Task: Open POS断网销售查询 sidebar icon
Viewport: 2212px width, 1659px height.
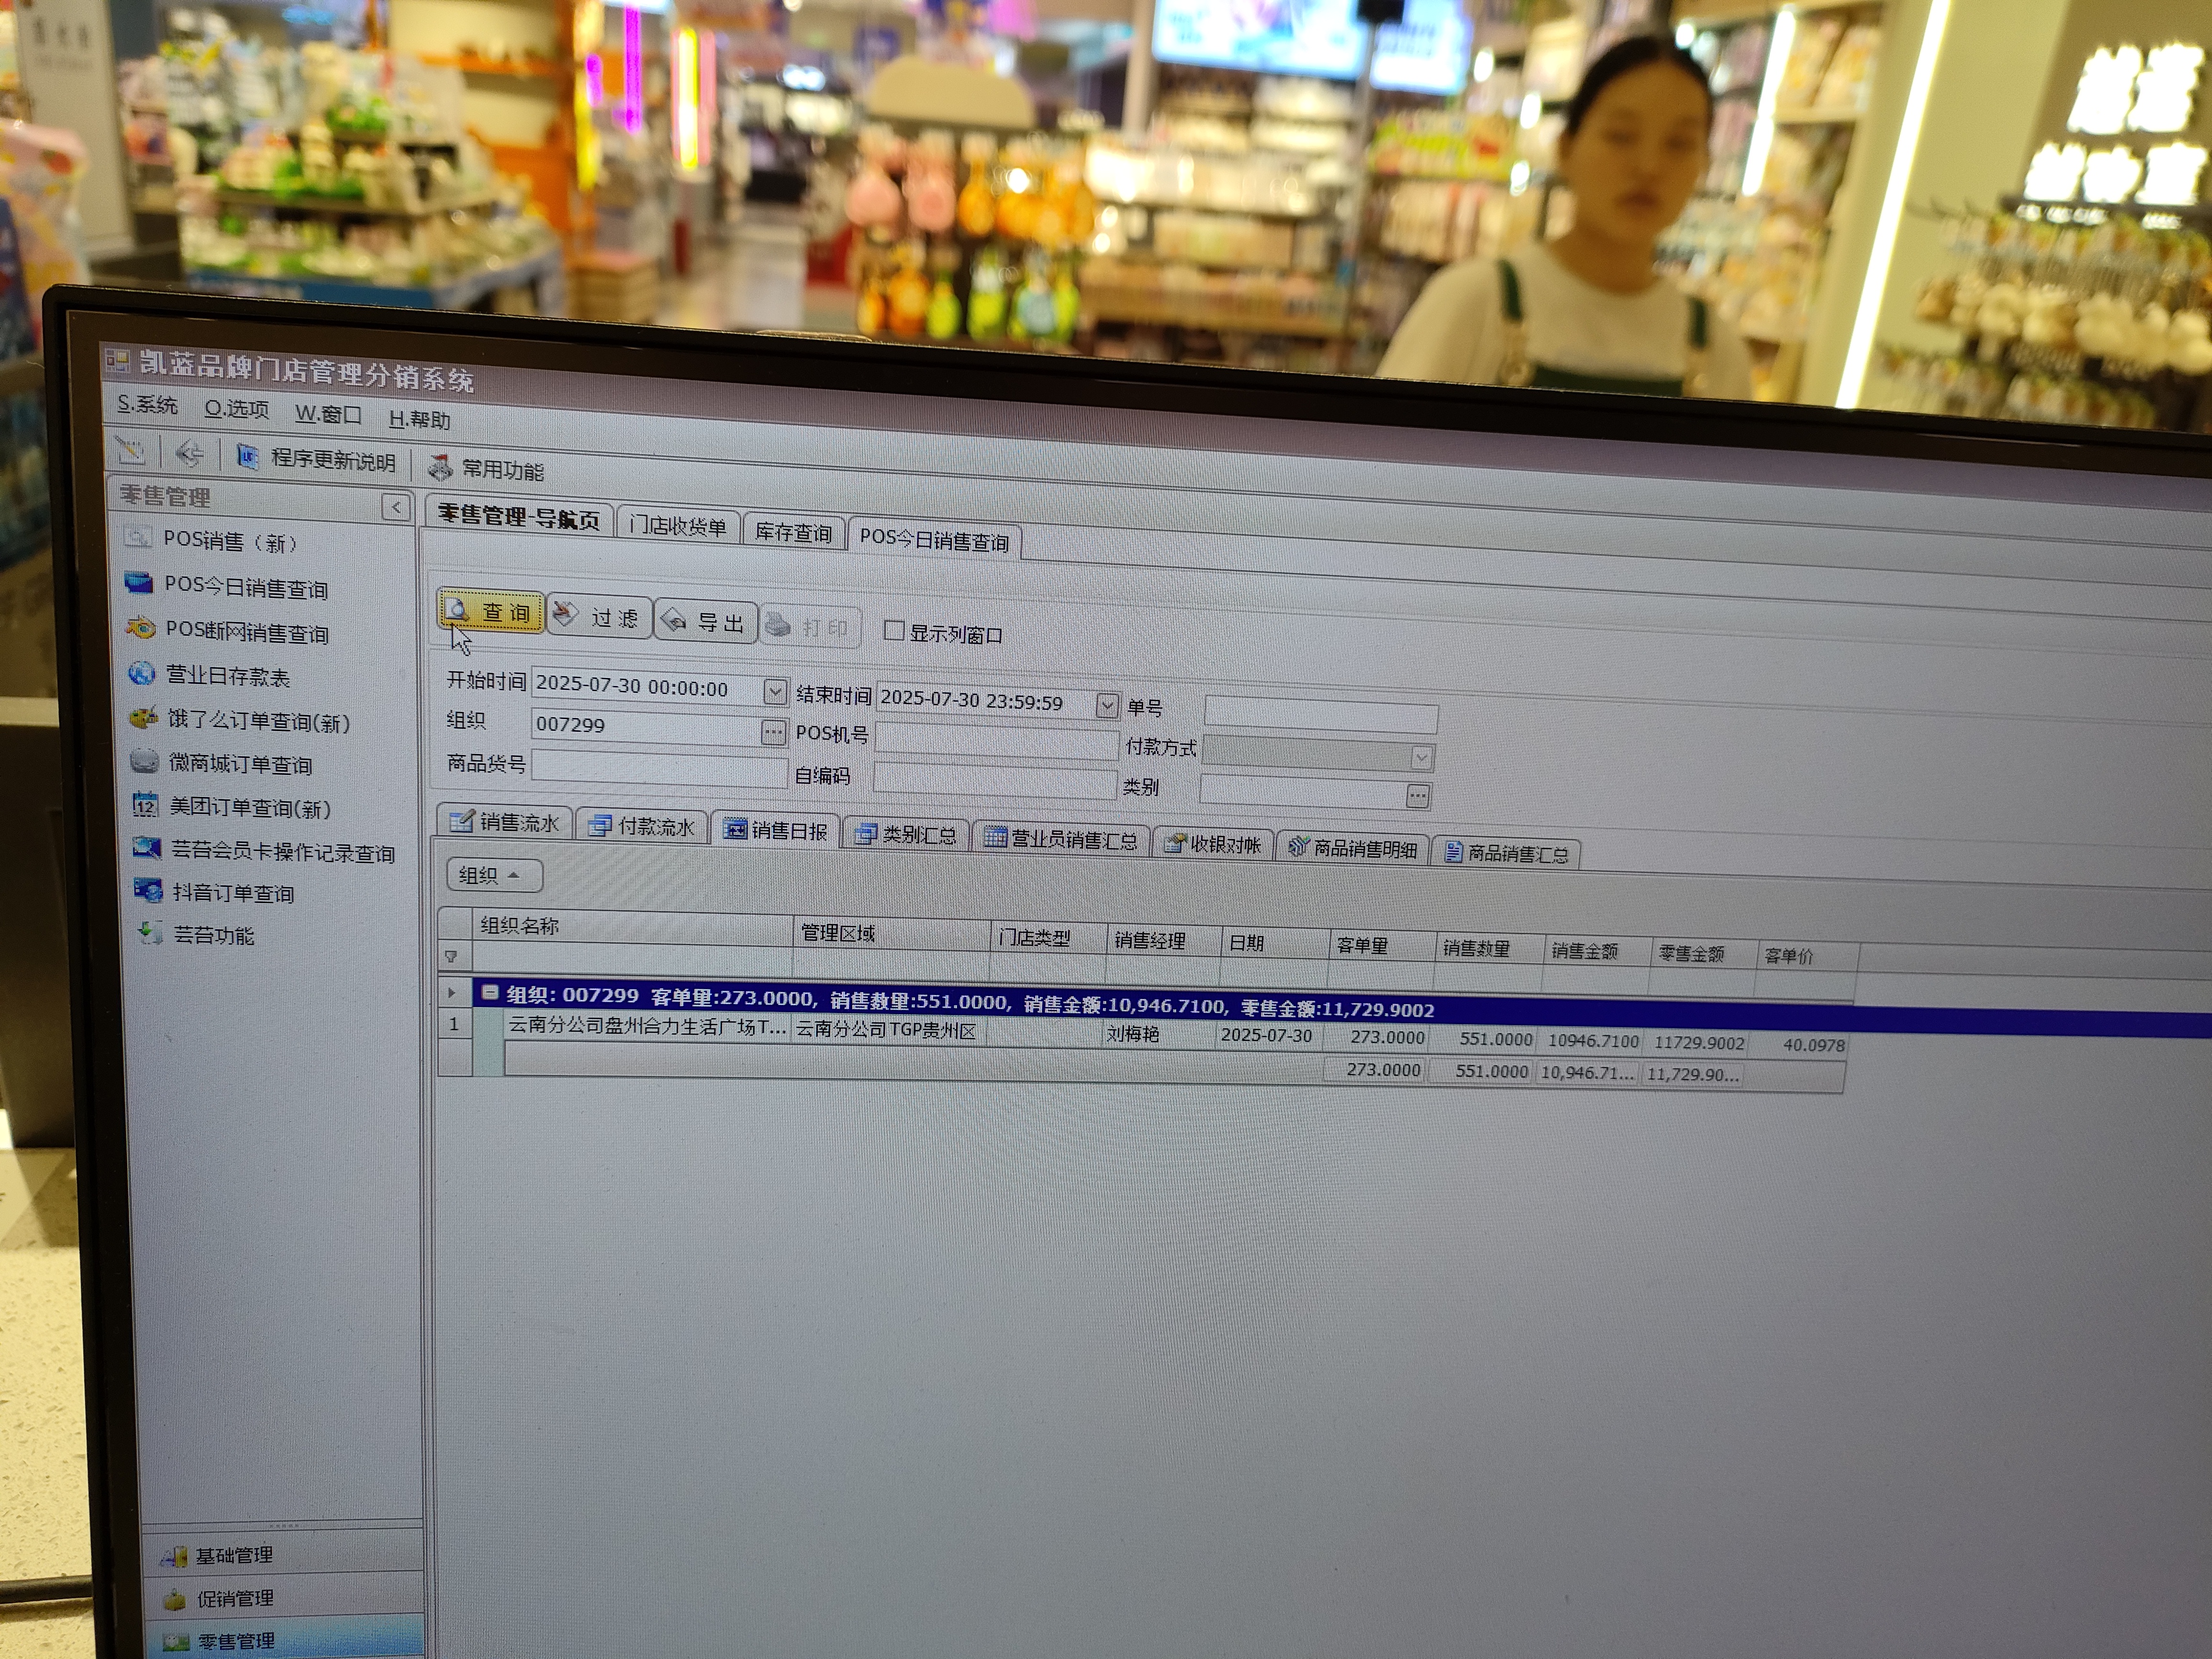Action: pos(141,628)
